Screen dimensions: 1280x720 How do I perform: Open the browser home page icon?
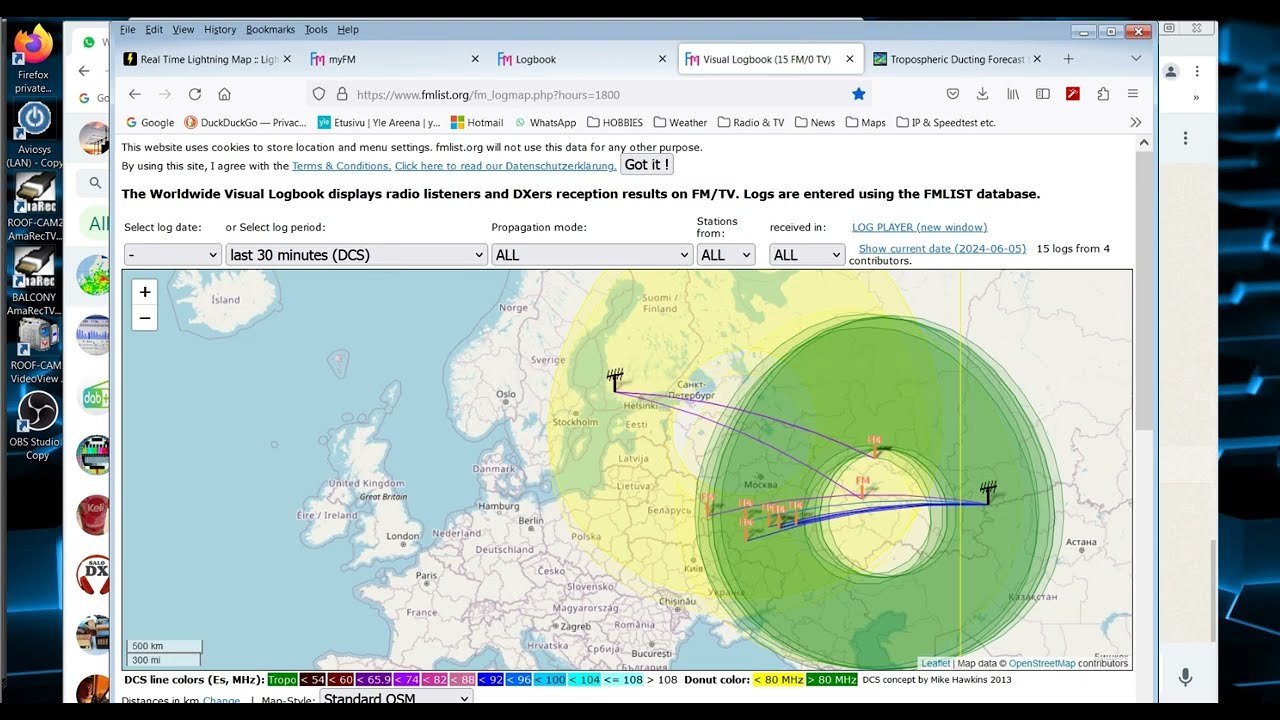(224, 94)
